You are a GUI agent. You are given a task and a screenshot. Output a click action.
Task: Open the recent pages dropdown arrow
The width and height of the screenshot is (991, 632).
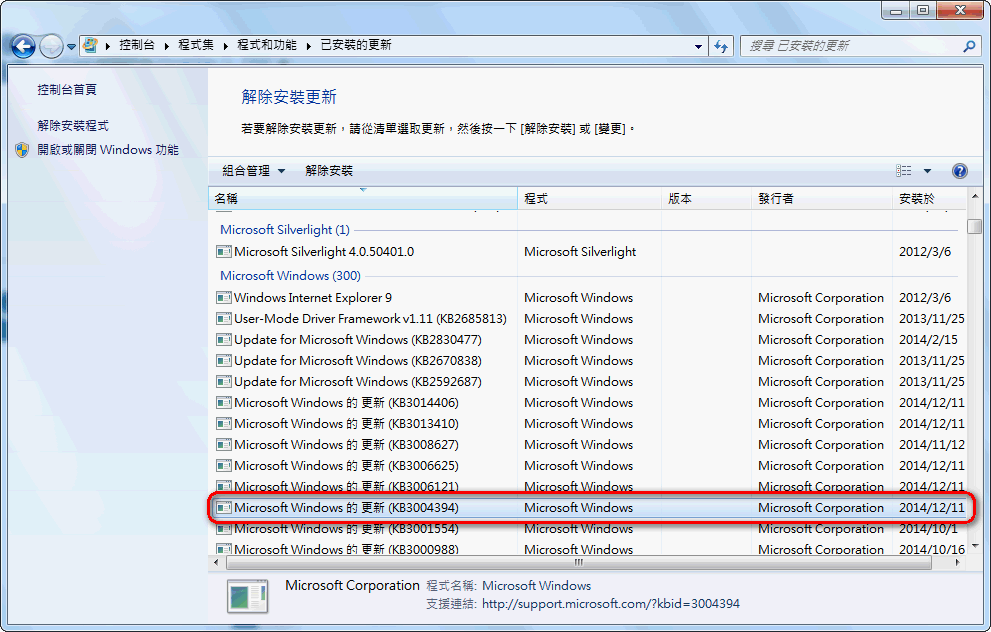(x=71, y=47)
